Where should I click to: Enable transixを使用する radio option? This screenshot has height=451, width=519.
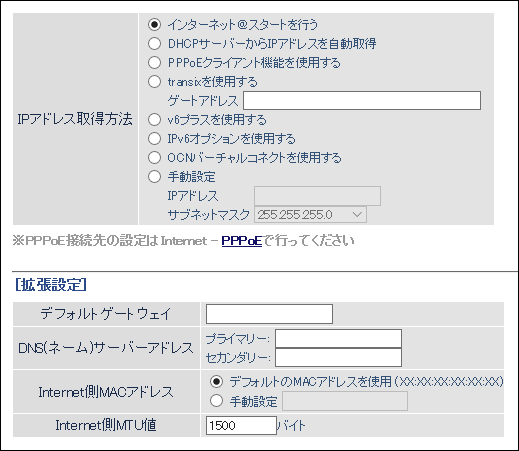(x=154, y=82)
